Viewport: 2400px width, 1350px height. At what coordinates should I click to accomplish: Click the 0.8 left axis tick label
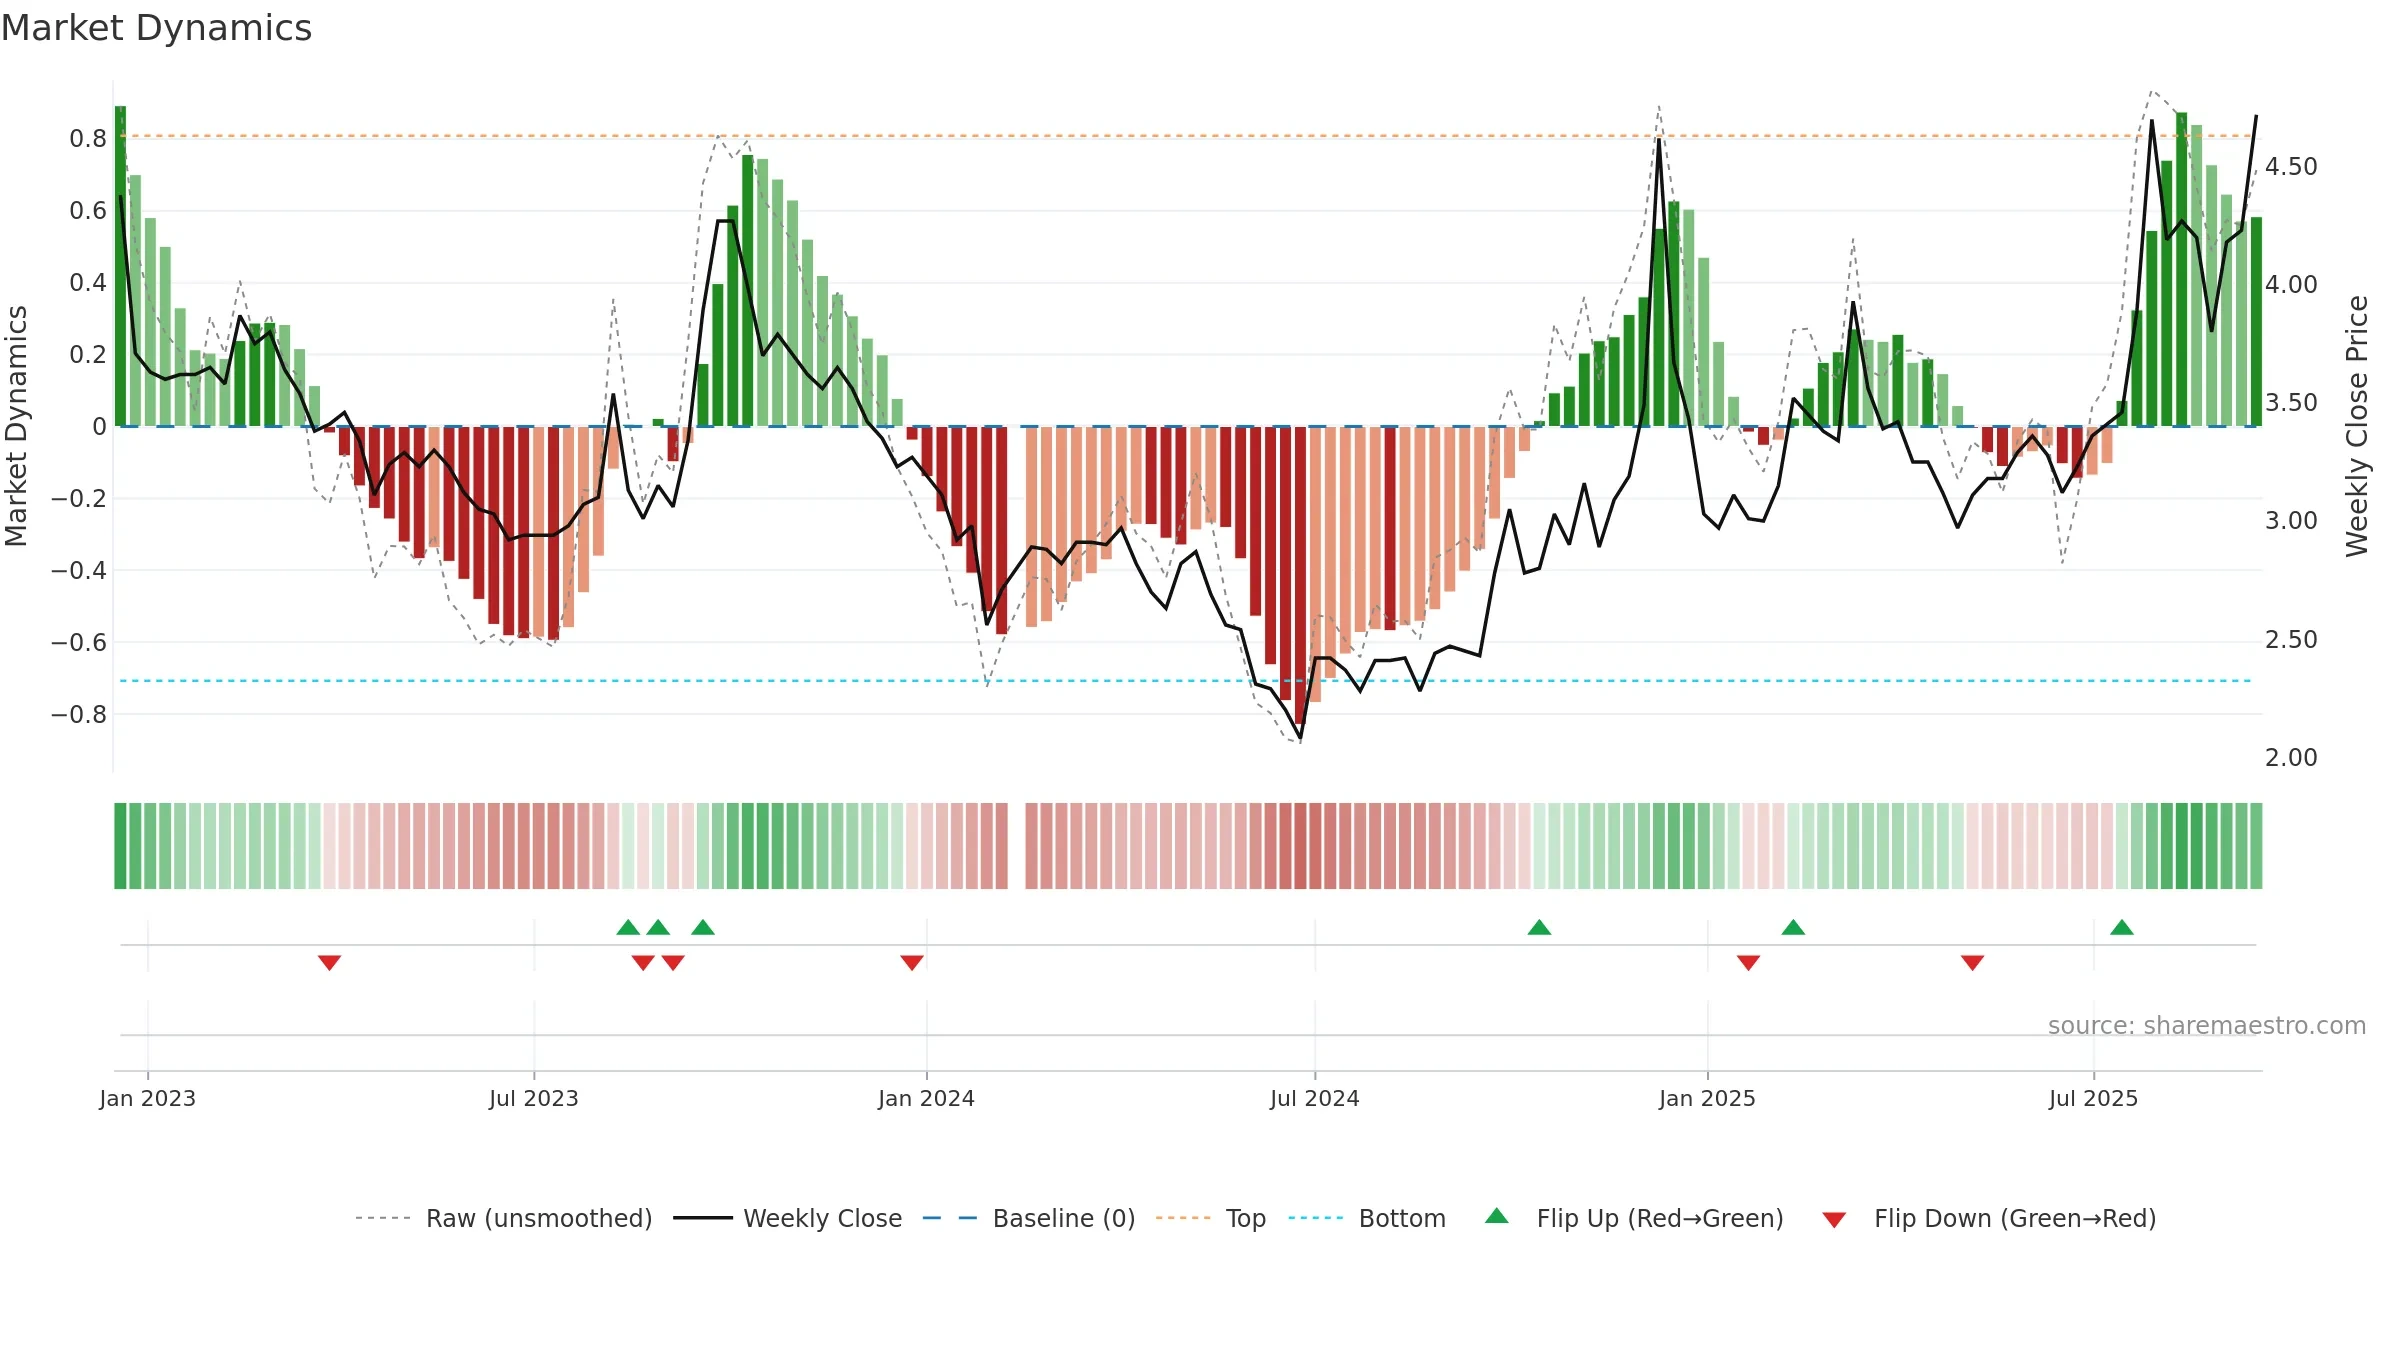pos(88,138)
